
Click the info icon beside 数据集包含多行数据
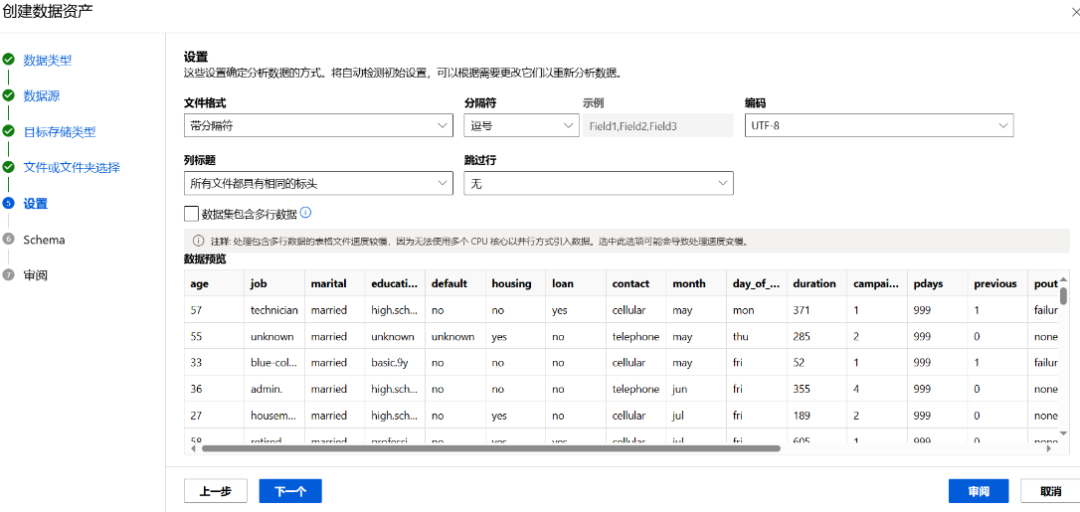tap(307, 212)
